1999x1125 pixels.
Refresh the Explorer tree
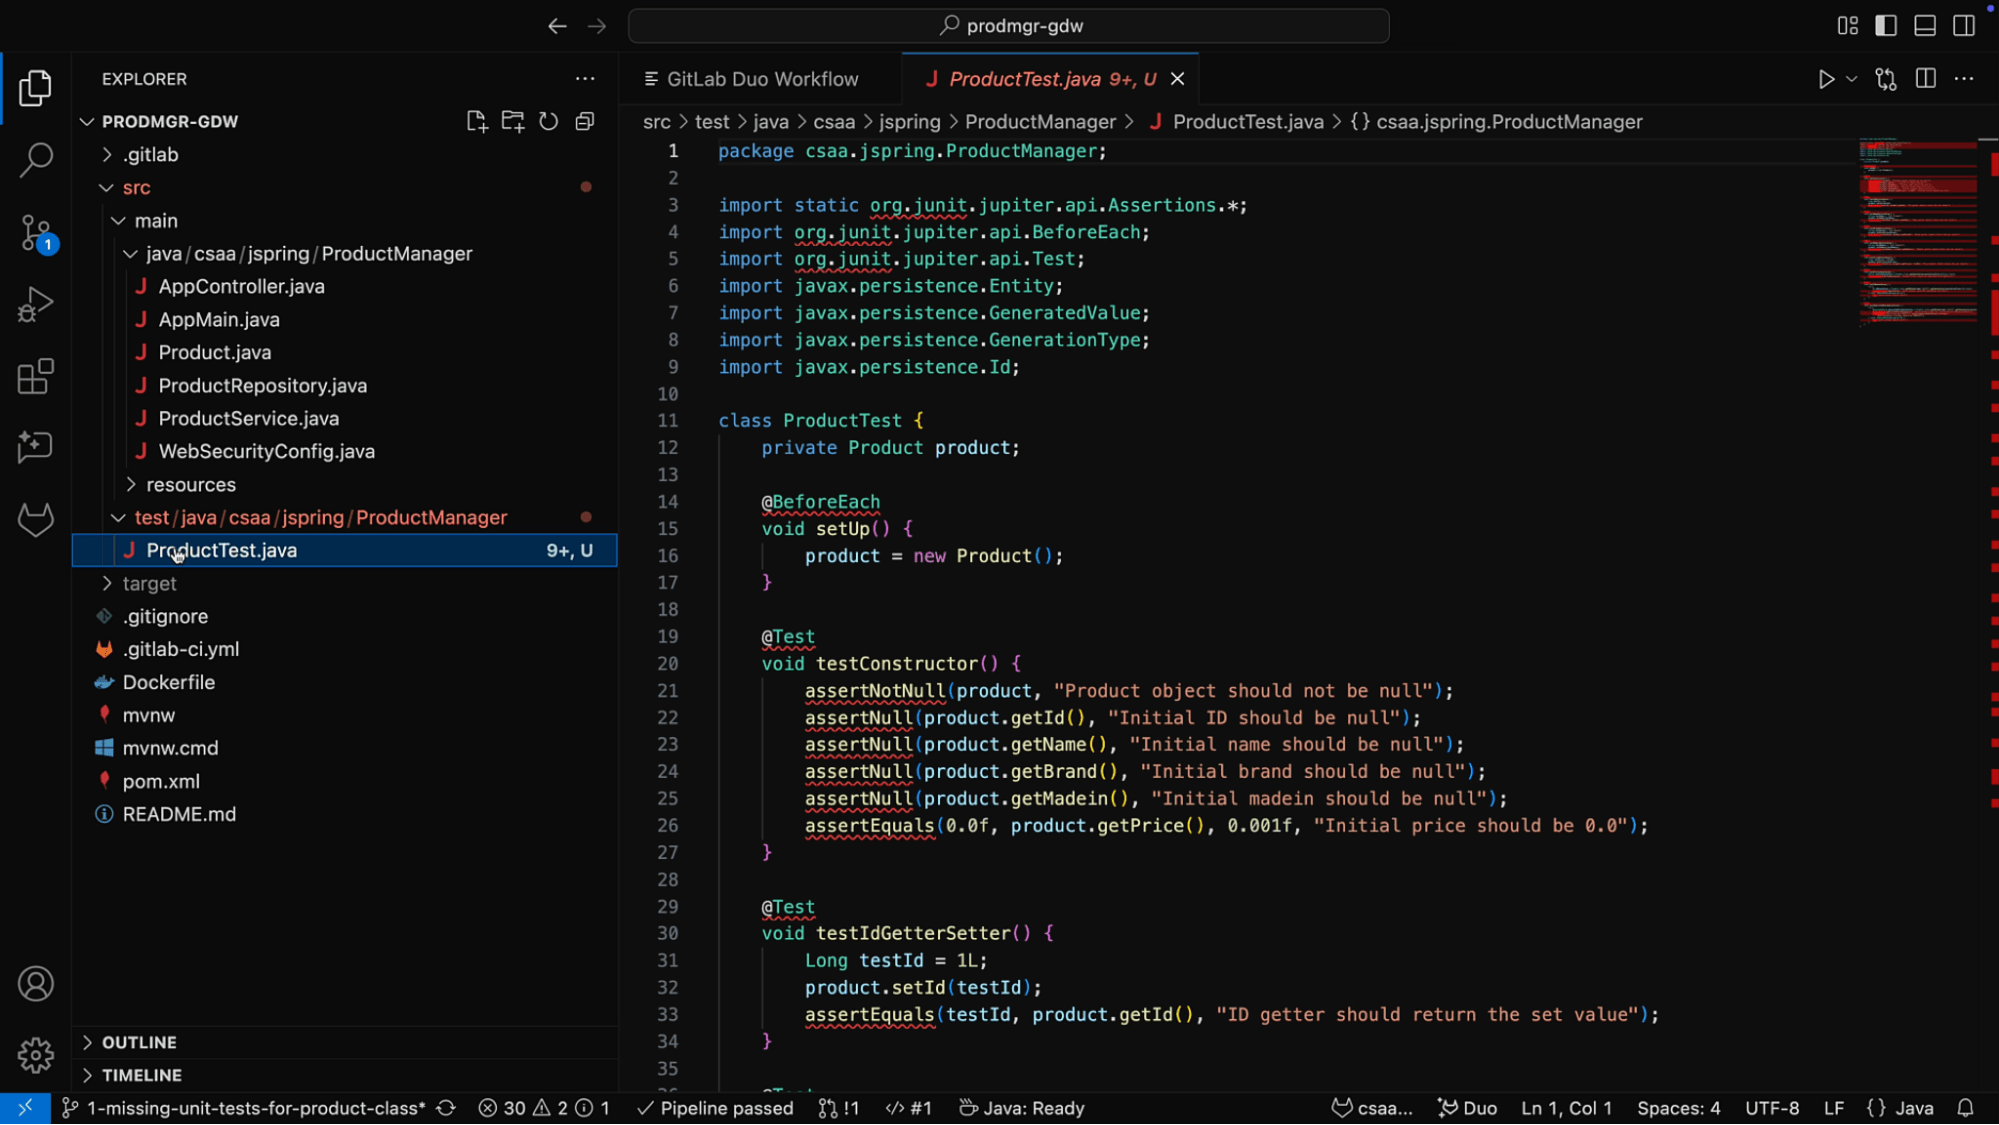click(548, 121)
